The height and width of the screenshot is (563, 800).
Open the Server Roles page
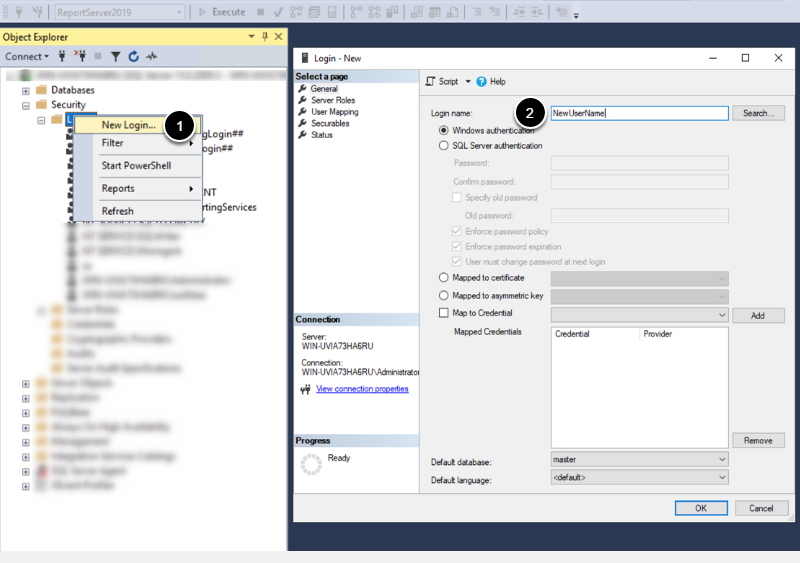[333, 100]
